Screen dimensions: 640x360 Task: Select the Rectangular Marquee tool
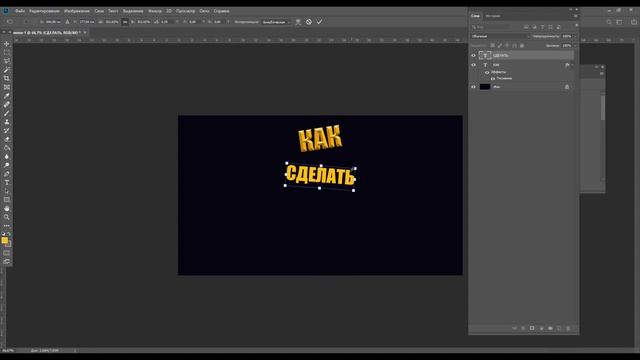pyautogui.click(x=7, y=52)
